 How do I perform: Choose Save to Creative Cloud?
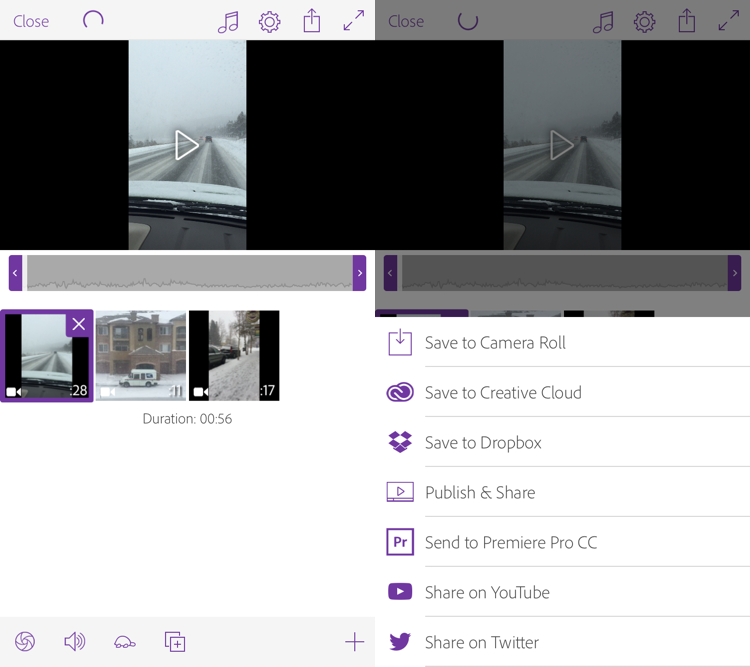(x=562, y=392)
